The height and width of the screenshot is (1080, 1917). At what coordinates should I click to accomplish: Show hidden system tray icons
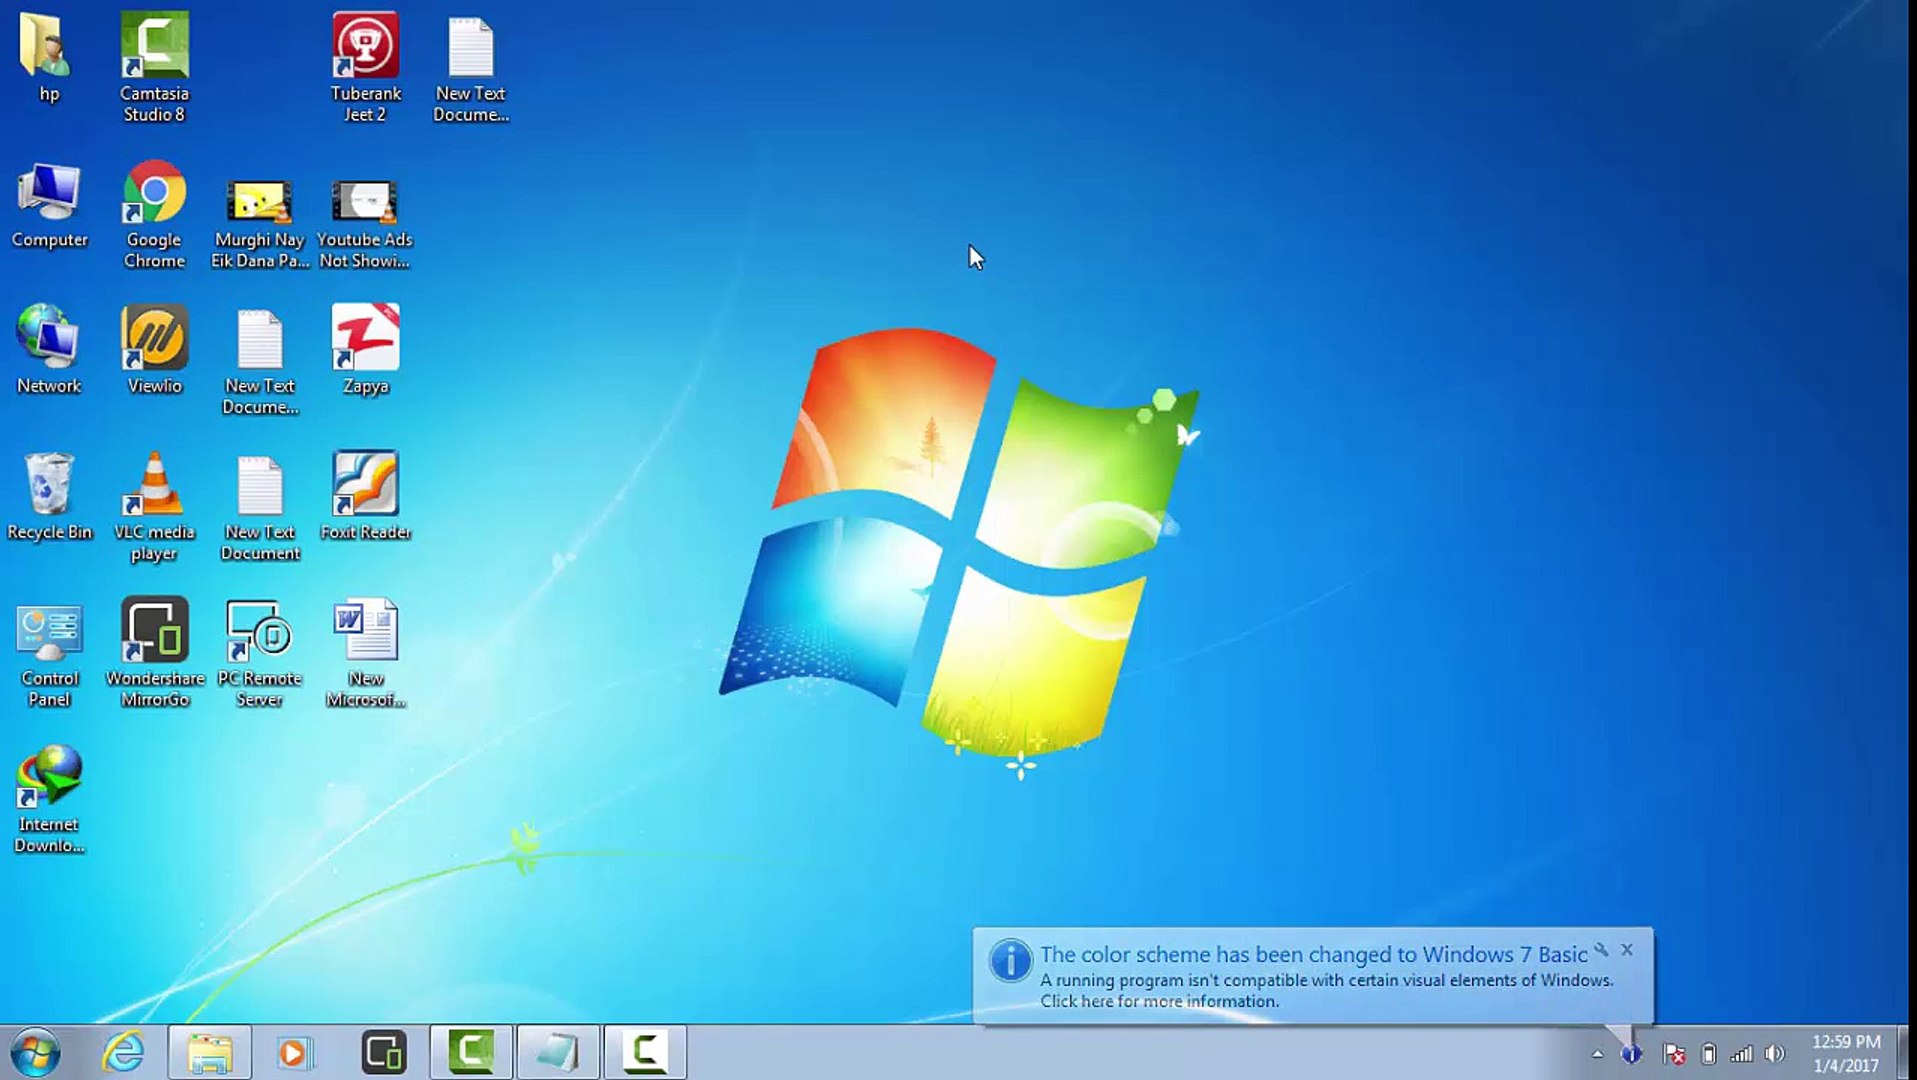click(x=1597, y=1054)
